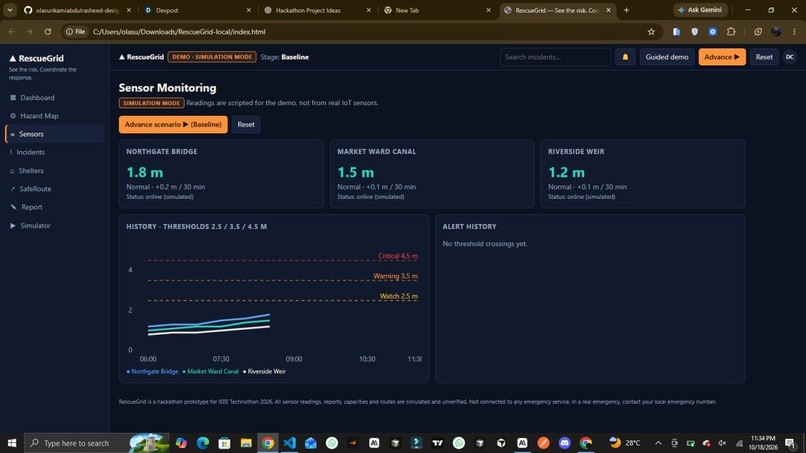This screenshot has width=806, height=453.
Task: Open the shield extension icon in the toolbar
Action: (x=694, y=32)
